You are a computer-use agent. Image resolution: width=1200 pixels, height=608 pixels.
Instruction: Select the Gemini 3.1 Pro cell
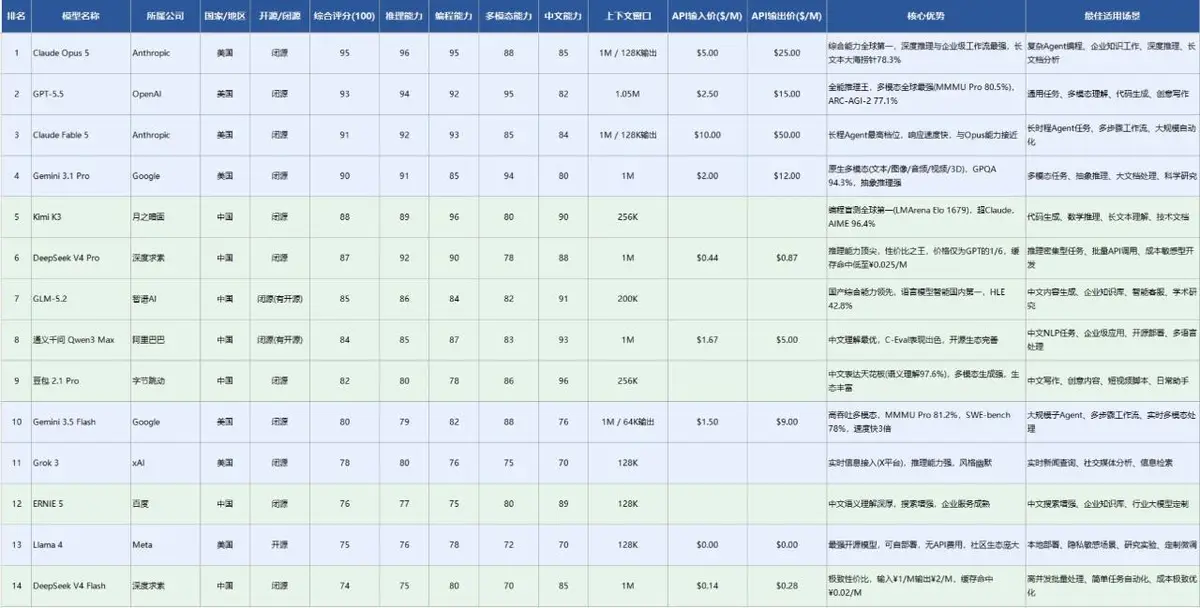(x=80, y=176)
